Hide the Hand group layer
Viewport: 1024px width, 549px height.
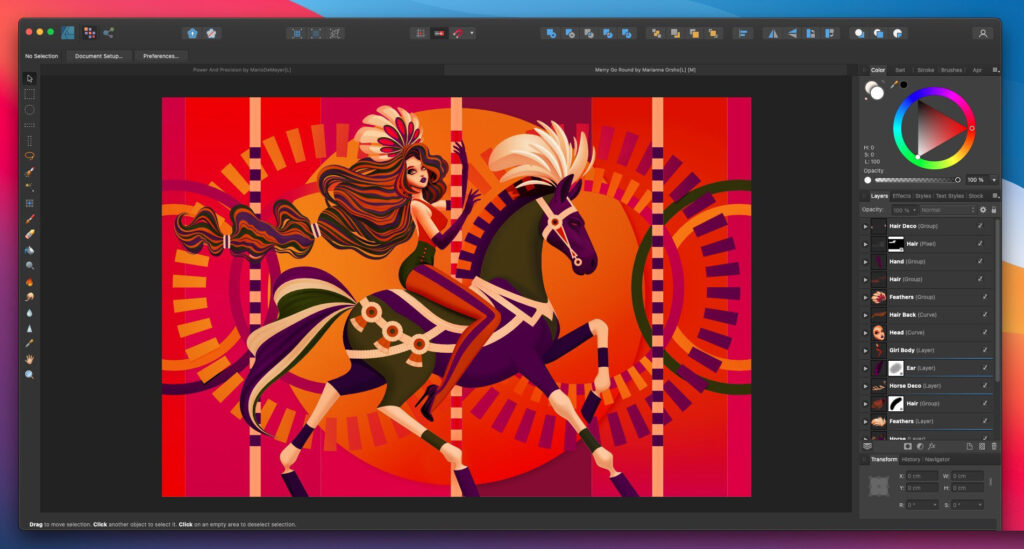[980, 261]
